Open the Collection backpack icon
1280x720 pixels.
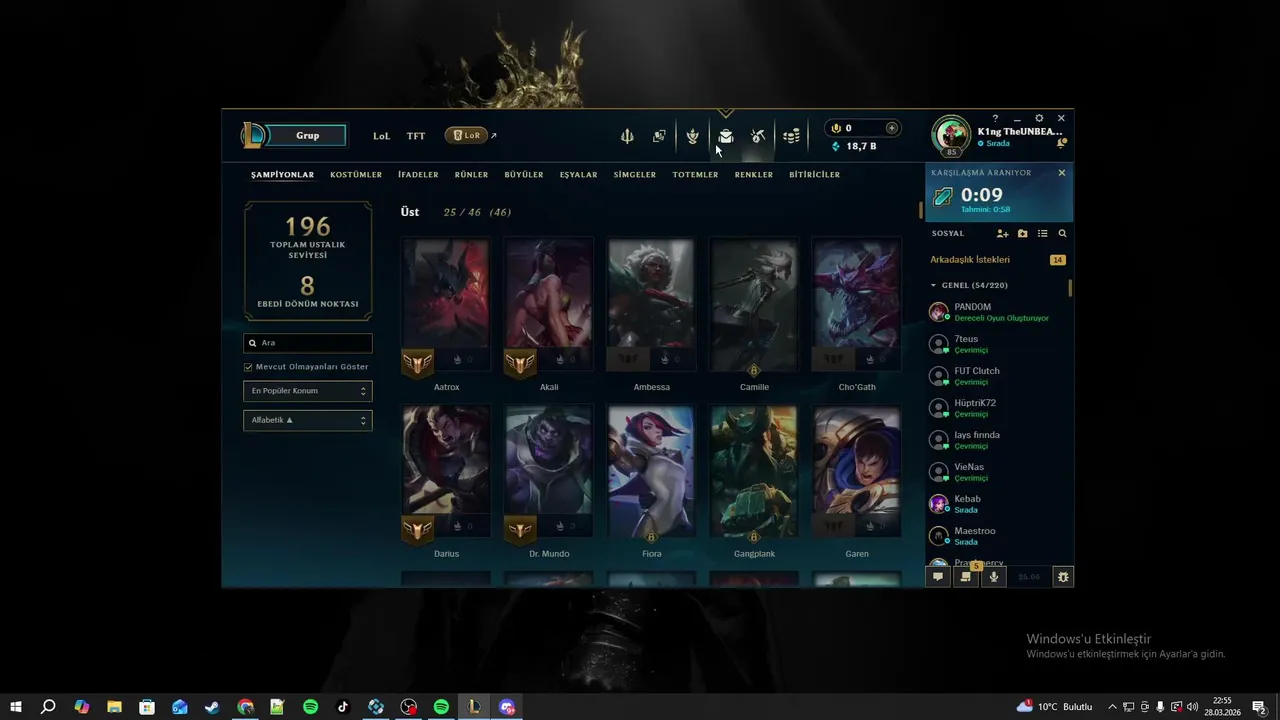tap(726, 136)
